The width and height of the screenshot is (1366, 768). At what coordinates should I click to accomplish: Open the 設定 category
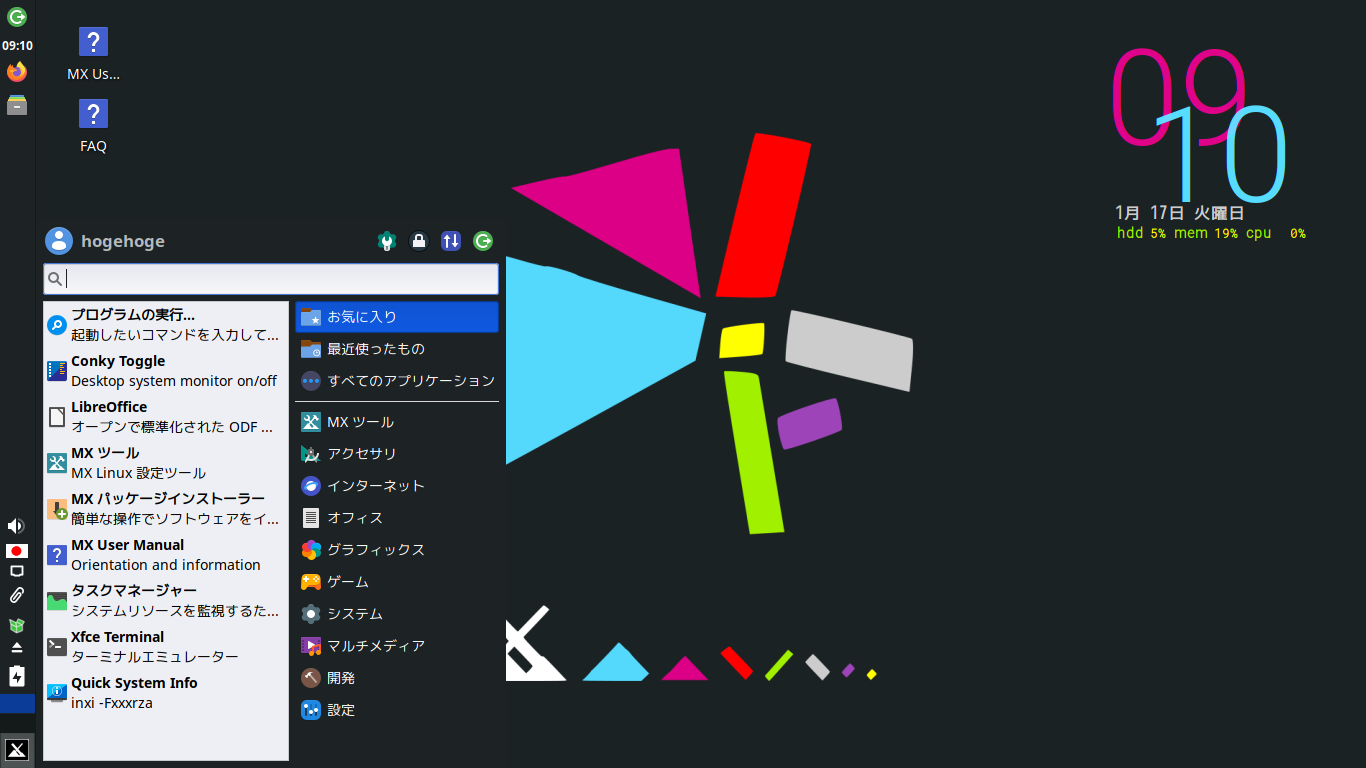[x=397, y=710]
